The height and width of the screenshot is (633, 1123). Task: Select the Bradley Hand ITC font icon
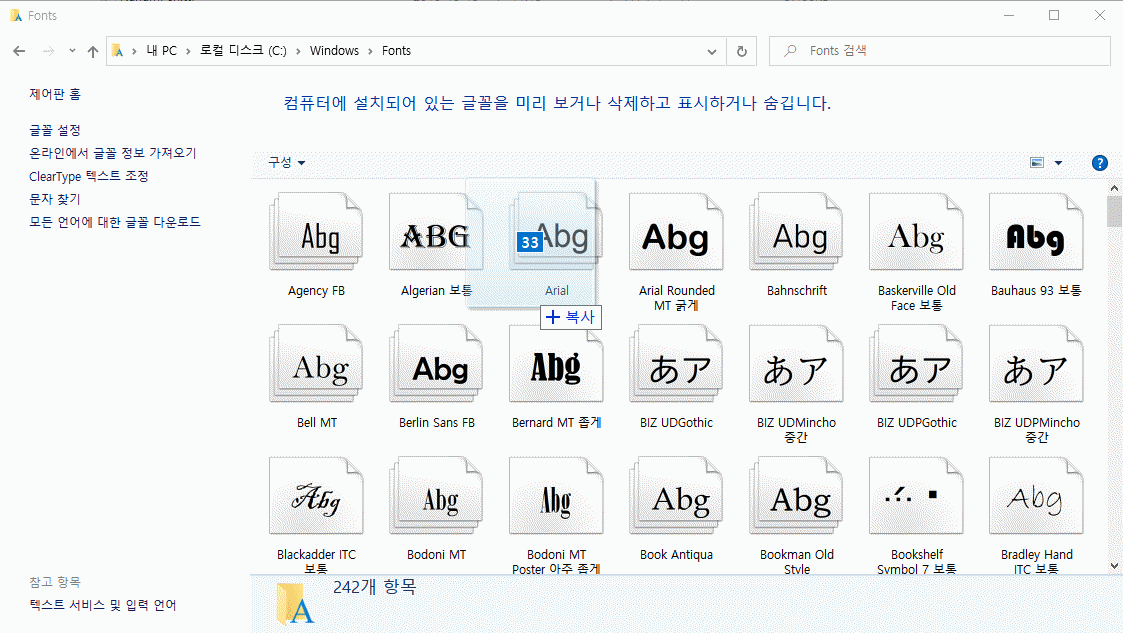point(1036,496)
